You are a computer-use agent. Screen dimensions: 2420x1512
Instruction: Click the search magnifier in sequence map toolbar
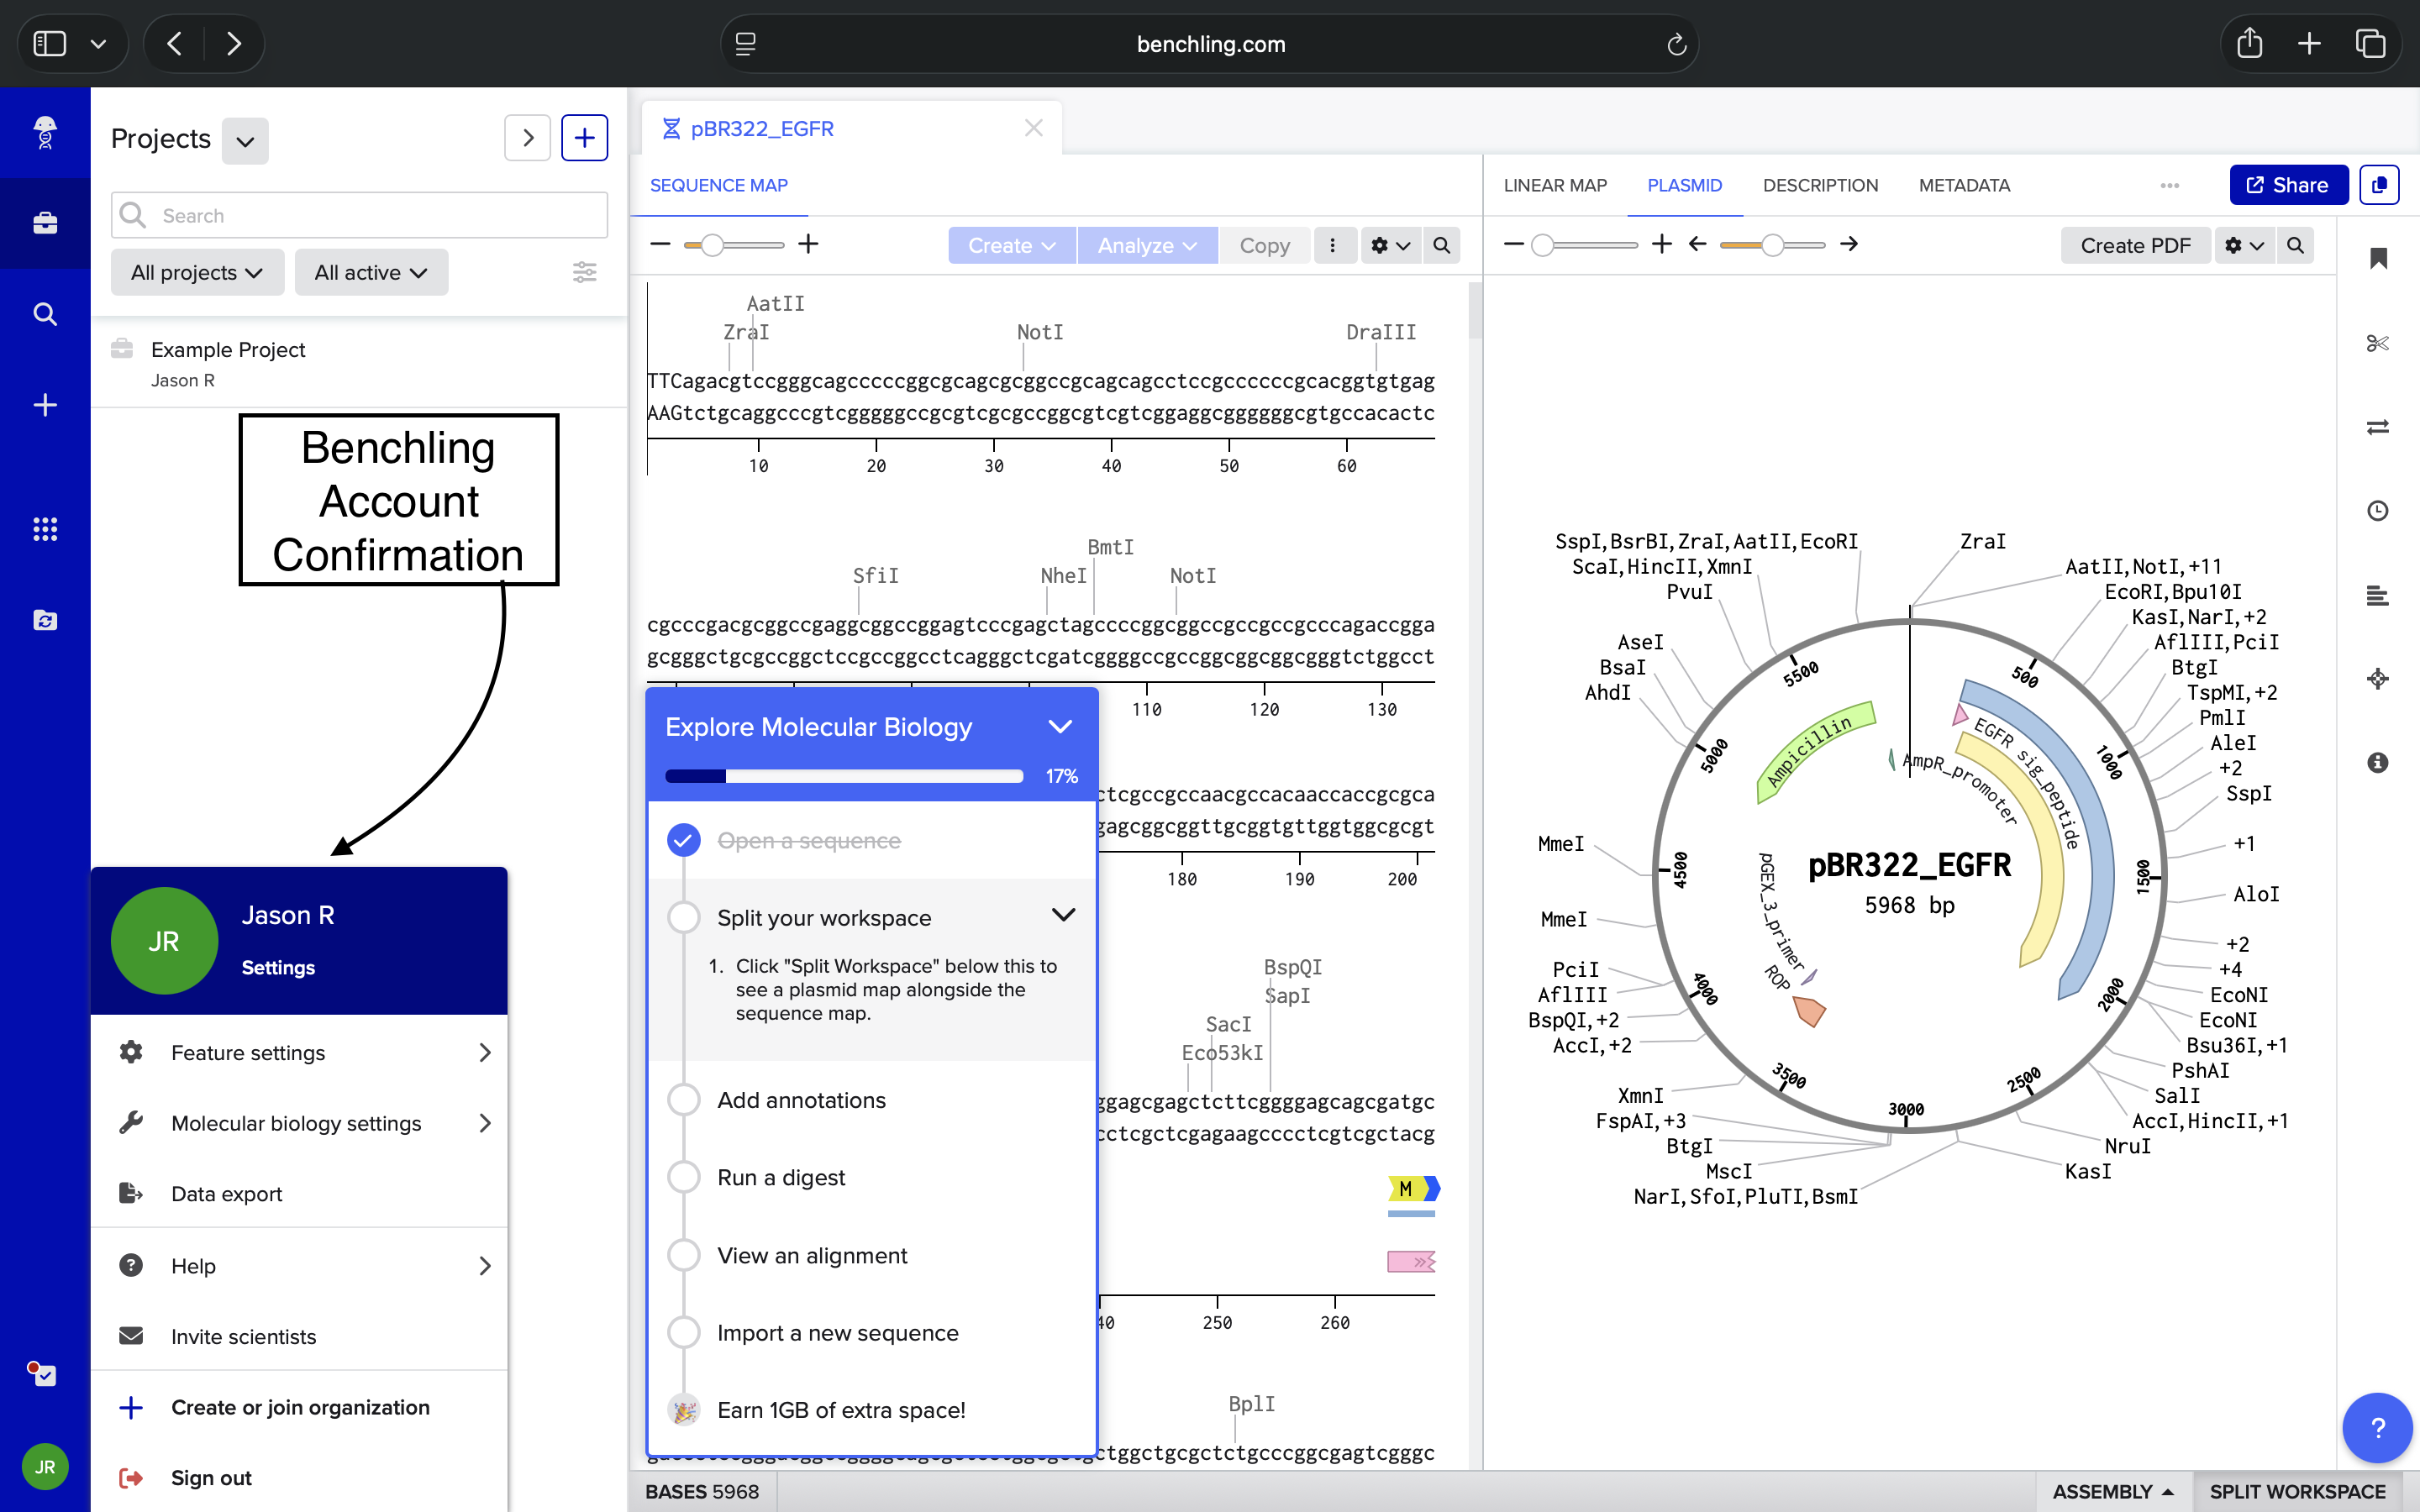pos(1441,245)
